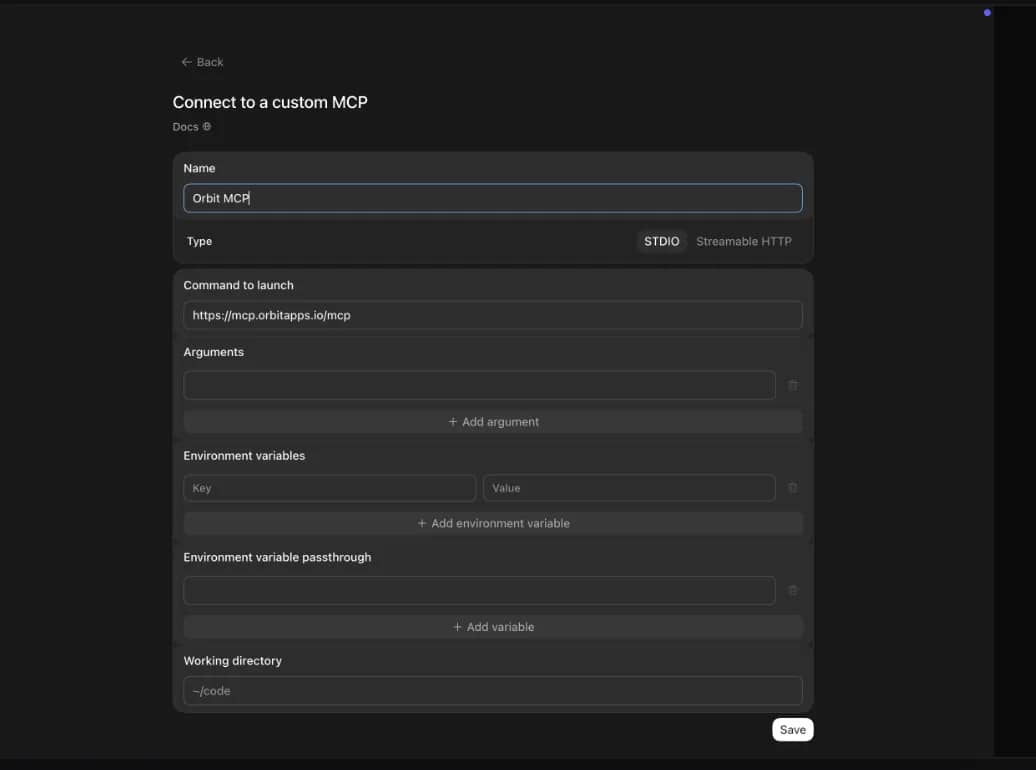Switch type to Streamable HTTP
Screen dimensions: 1036x770
tap(743, 241)
